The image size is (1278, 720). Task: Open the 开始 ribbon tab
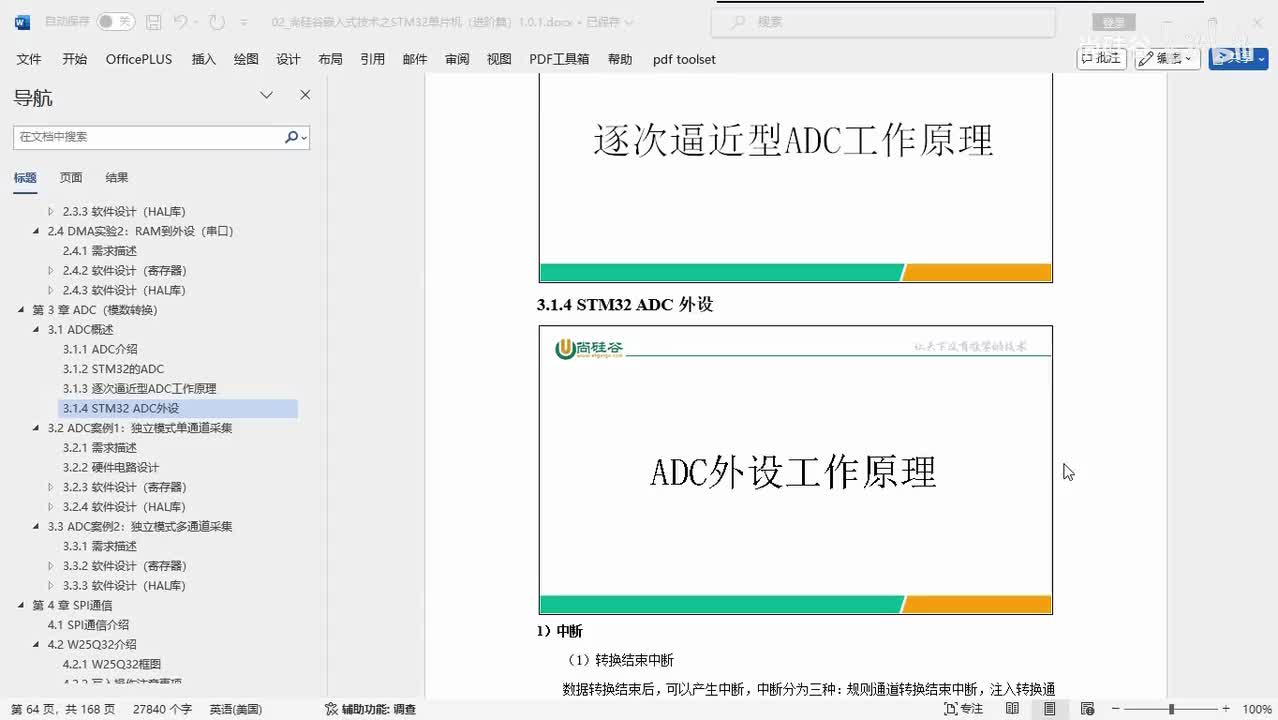(x=74, y=59)
